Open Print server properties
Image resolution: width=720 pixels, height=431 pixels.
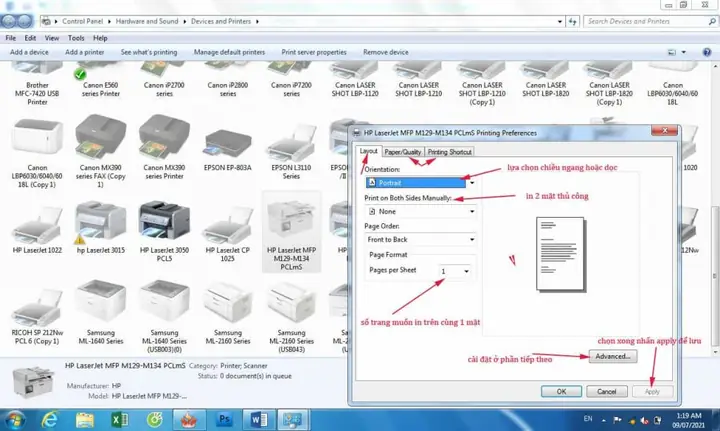pyautogui.click(x=314, y=52)
